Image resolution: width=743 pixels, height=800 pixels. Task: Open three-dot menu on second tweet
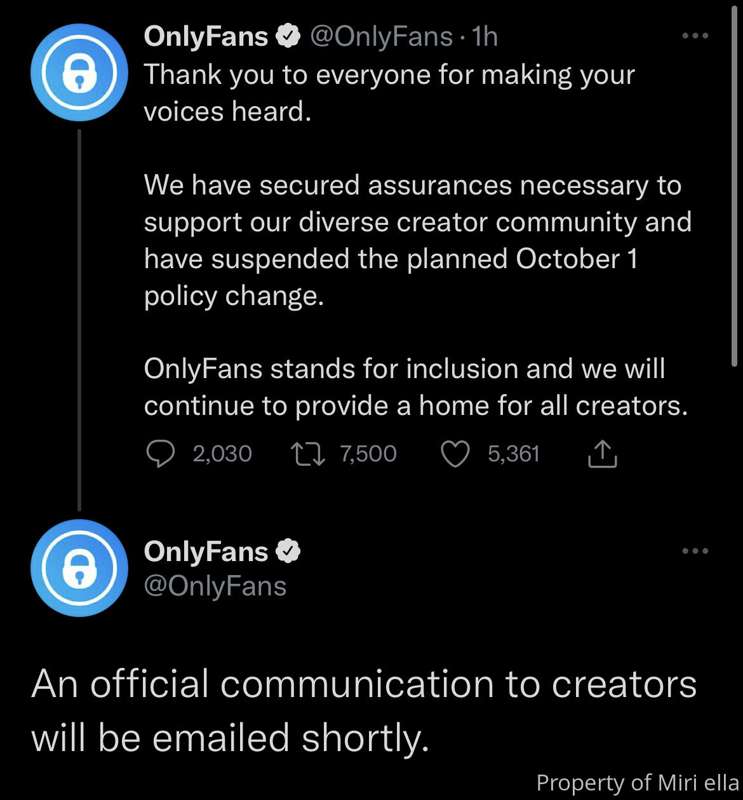click(x=695, y=551)
